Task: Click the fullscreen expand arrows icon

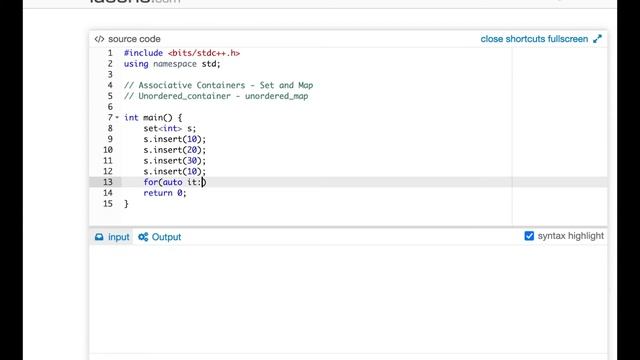Action: 598,39
